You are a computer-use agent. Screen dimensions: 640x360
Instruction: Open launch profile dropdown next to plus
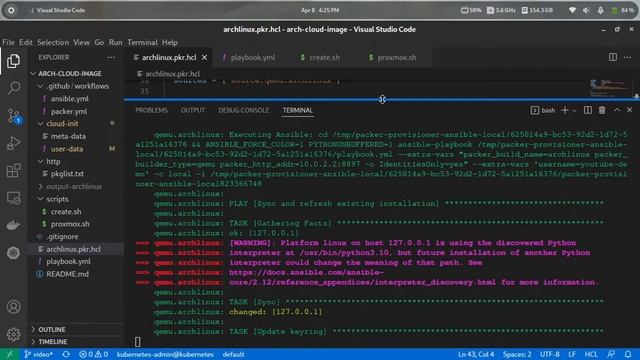pos(574,111)
